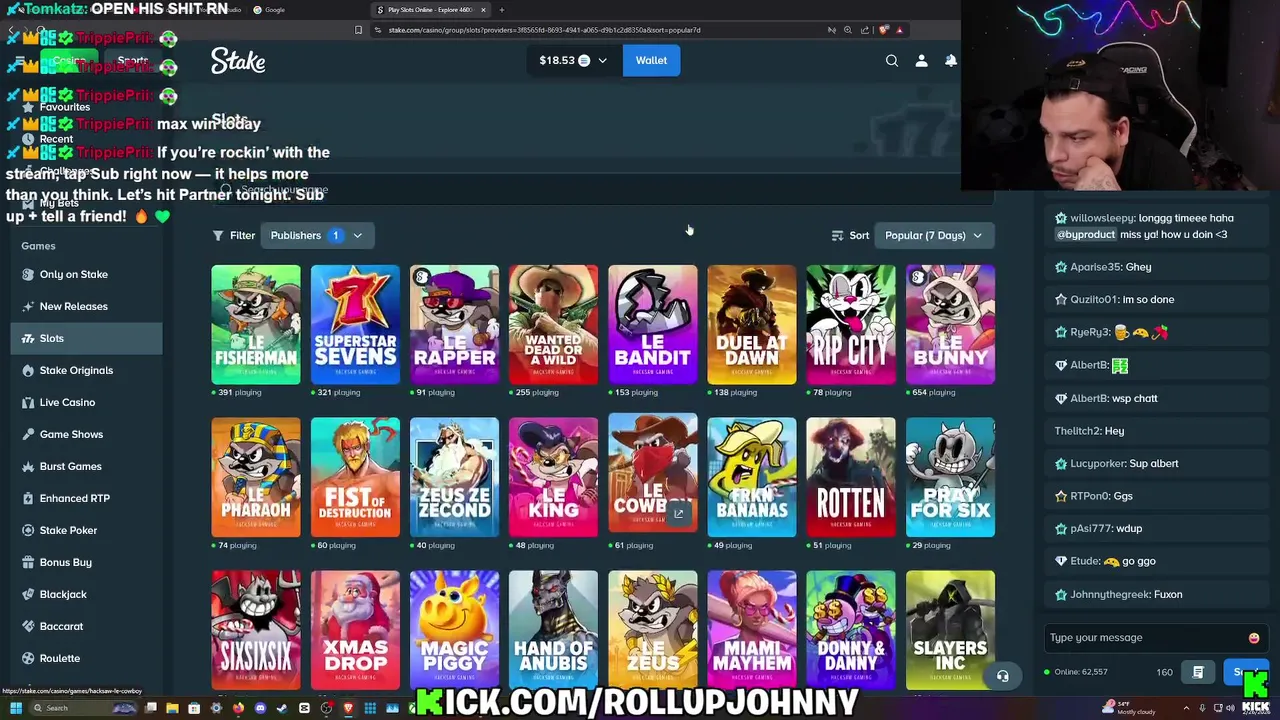Open Discord from the taskbar
Viewport: 1280px width, 720px height.
tap(260, 708)
